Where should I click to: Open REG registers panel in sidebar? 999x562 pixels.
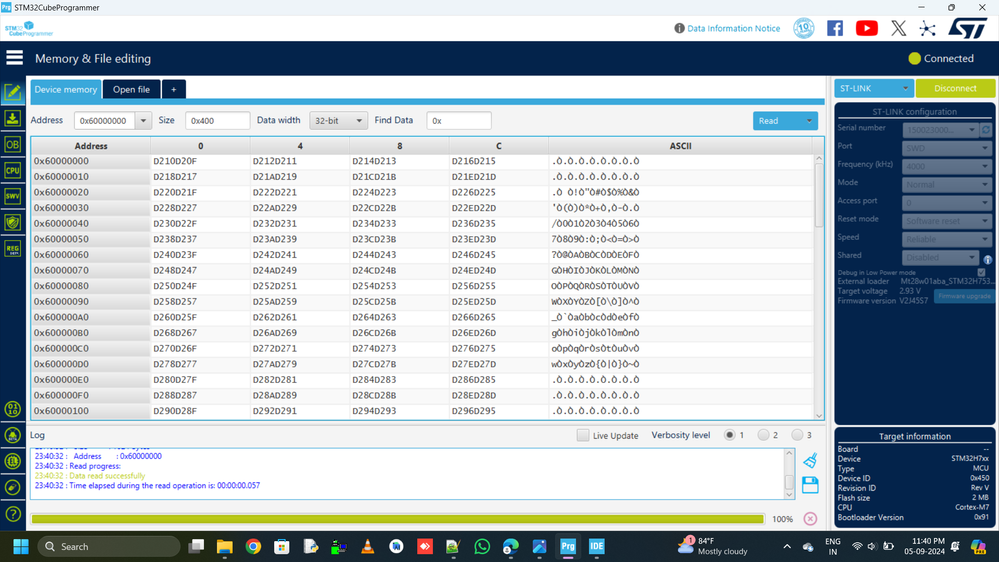(x=13, y=249)
